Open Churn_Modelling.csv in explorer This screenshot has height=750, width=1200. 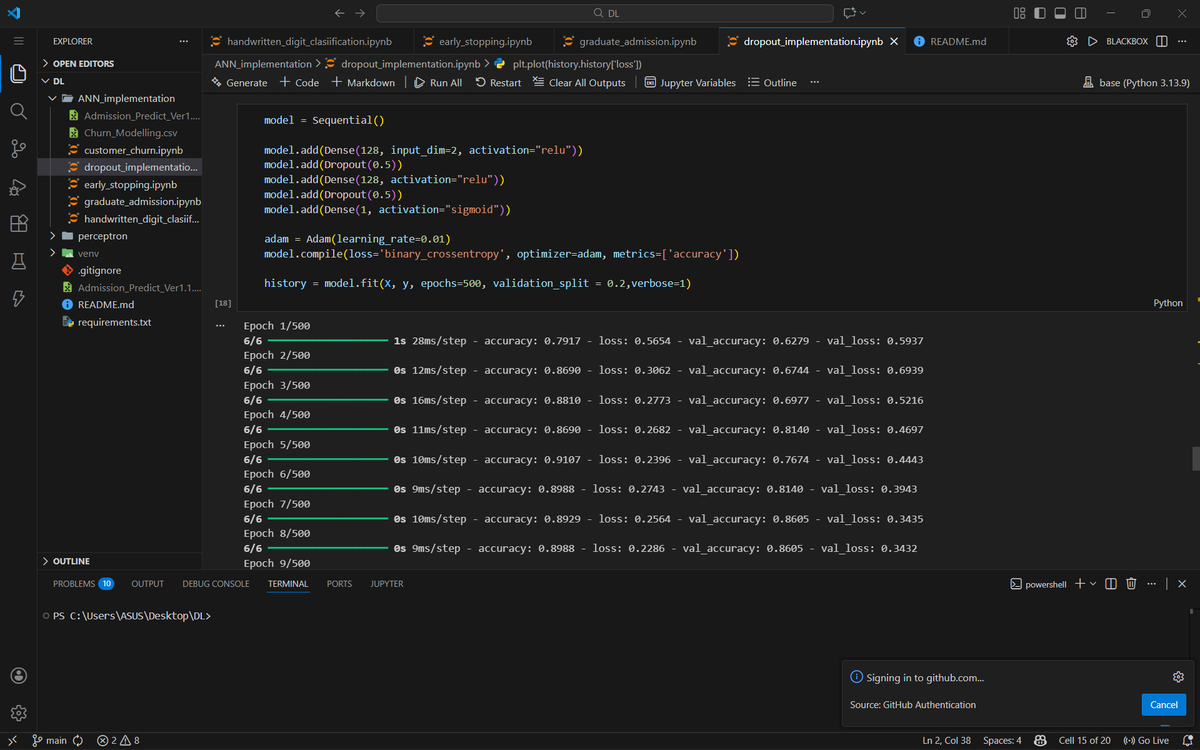coord(131,133)
